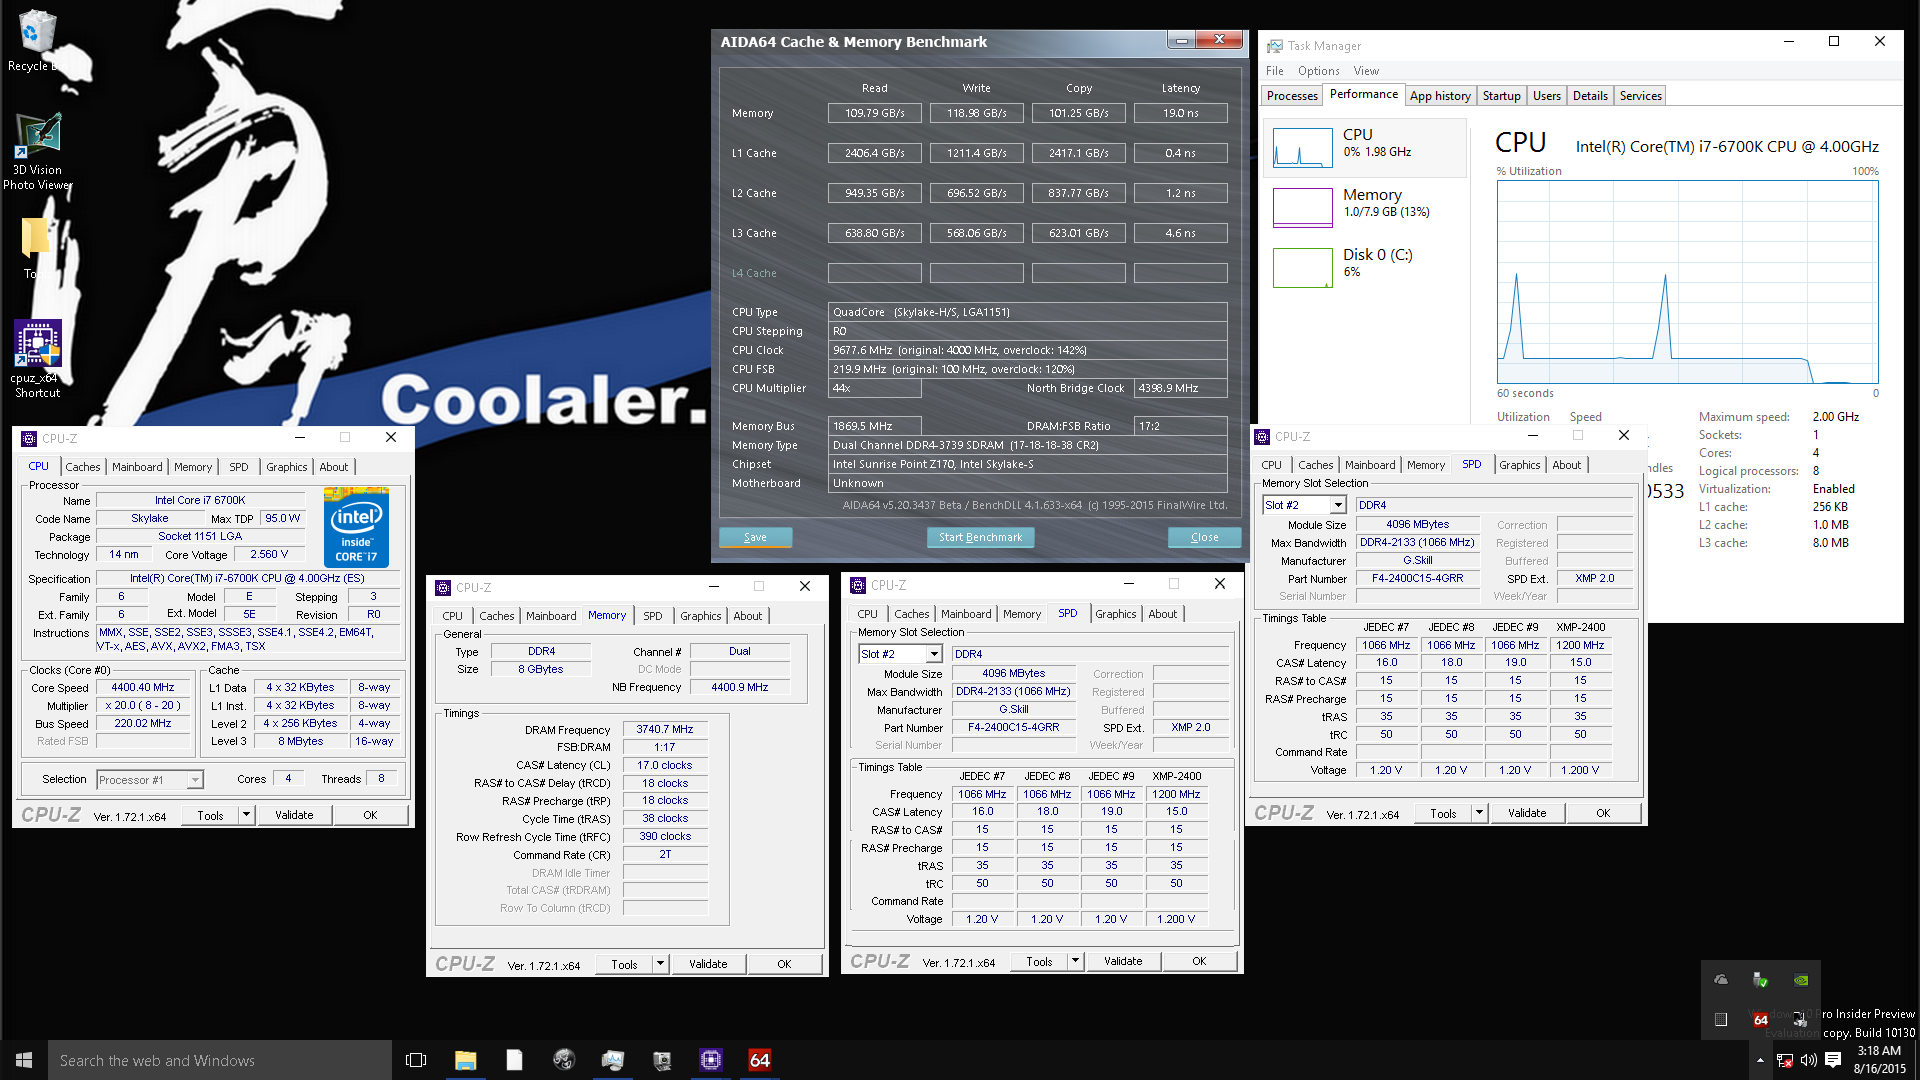Click Validate in CPU-Z CPU window
This screenshot has height=1080, width=1920.
[x=294, y=815]
